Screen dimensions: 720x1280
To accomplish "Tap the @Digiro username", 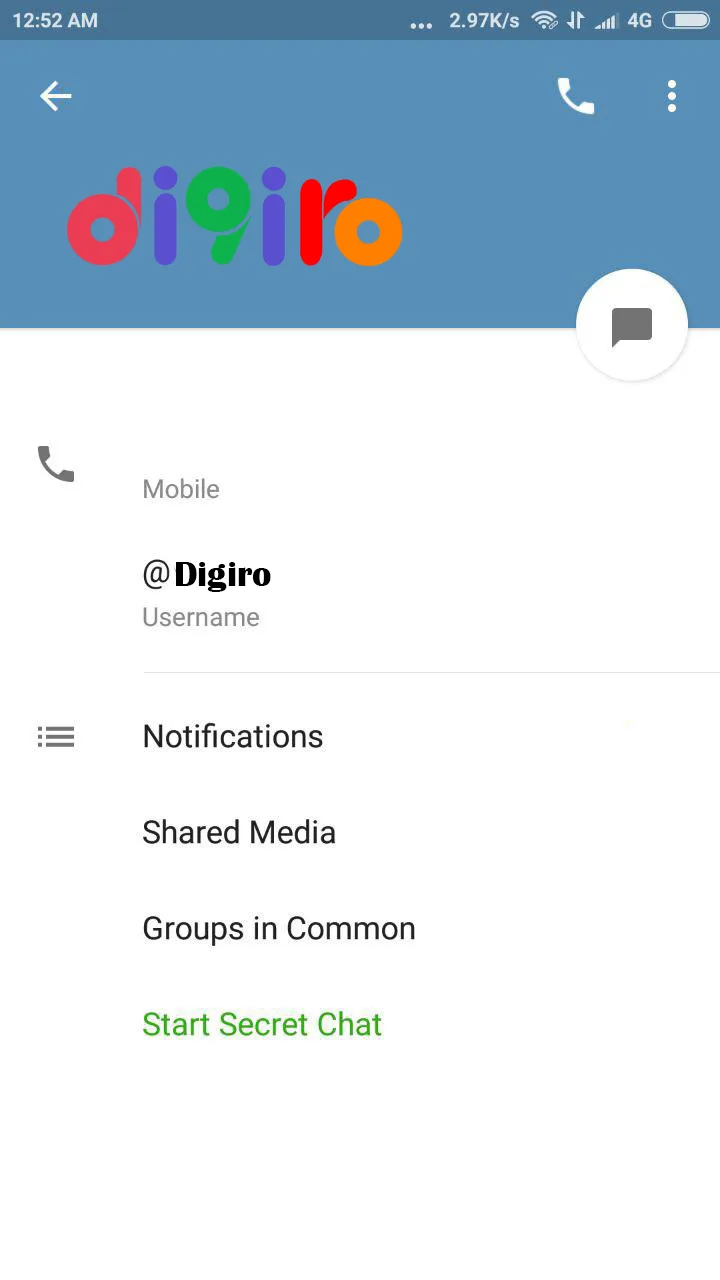I will [207, 574].
